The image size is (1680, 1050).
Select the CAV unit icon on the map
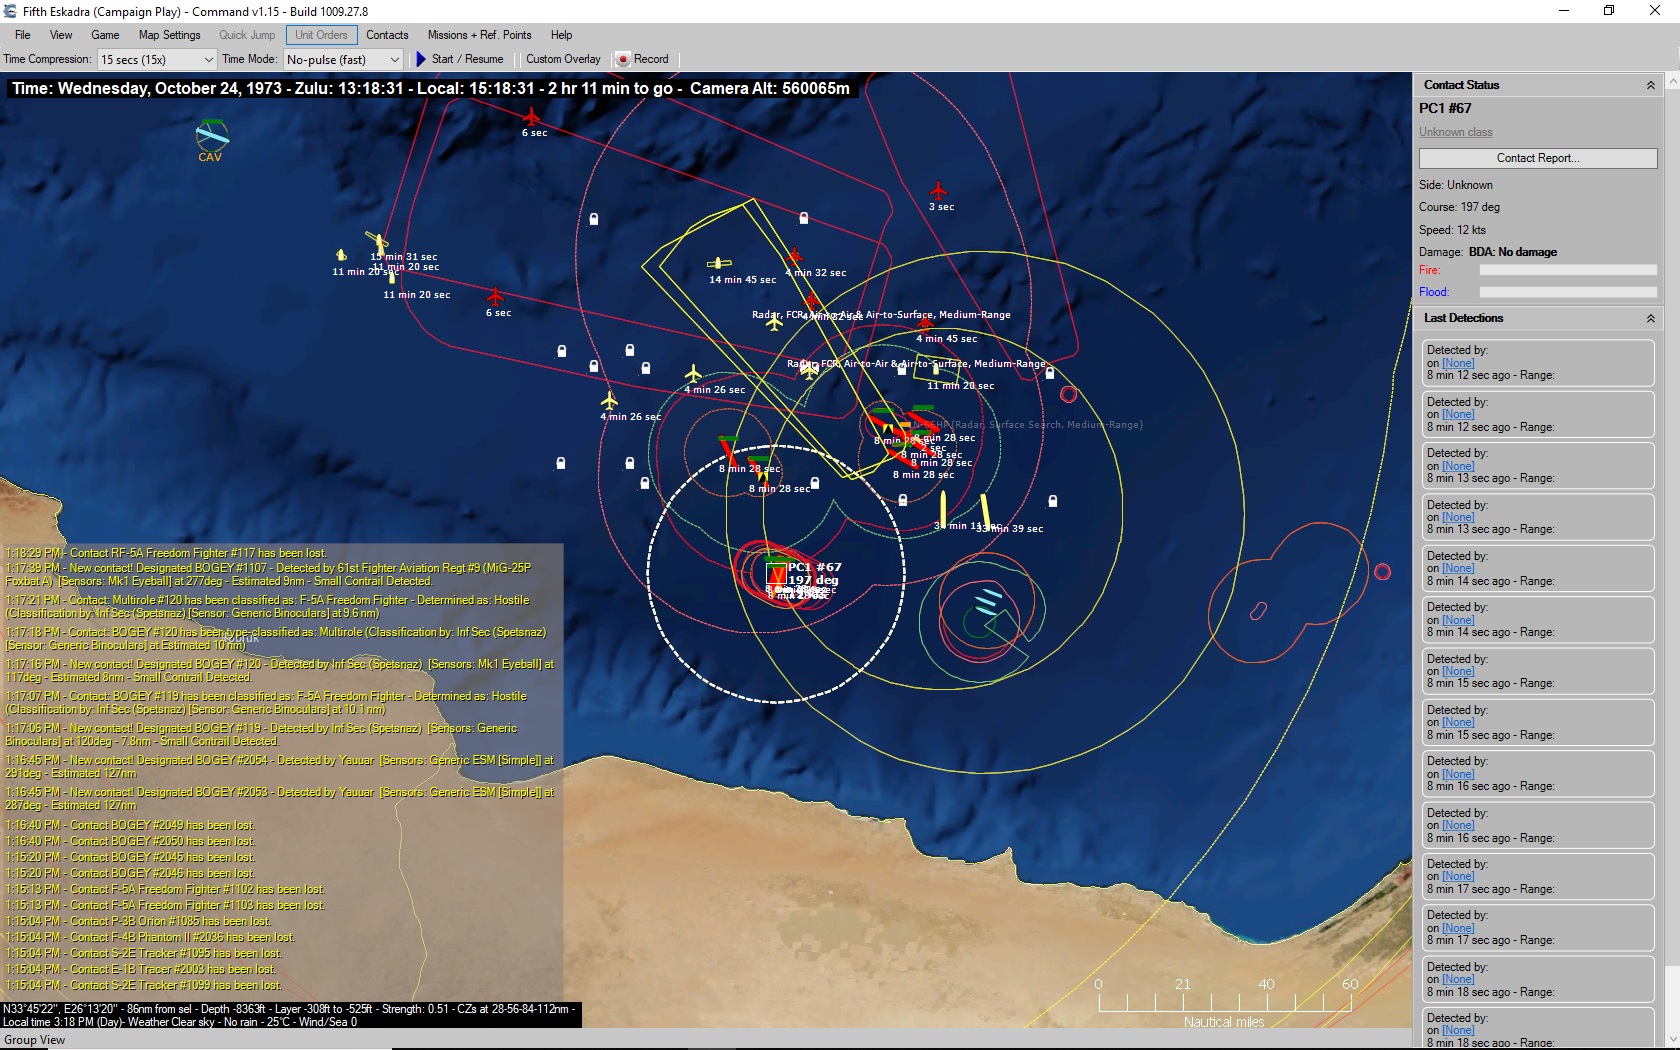pyautogui.click(x=211, y=135)
